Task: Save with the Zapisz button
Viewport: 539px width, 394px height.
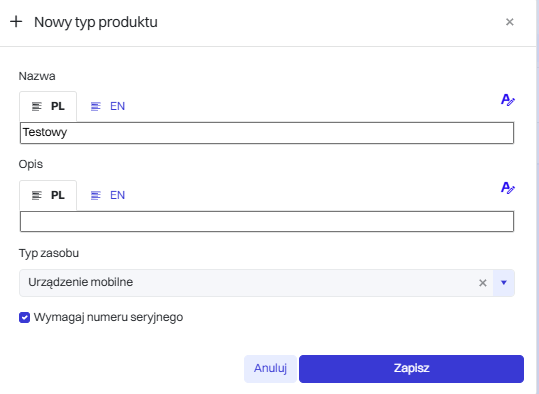Action: 411,369
